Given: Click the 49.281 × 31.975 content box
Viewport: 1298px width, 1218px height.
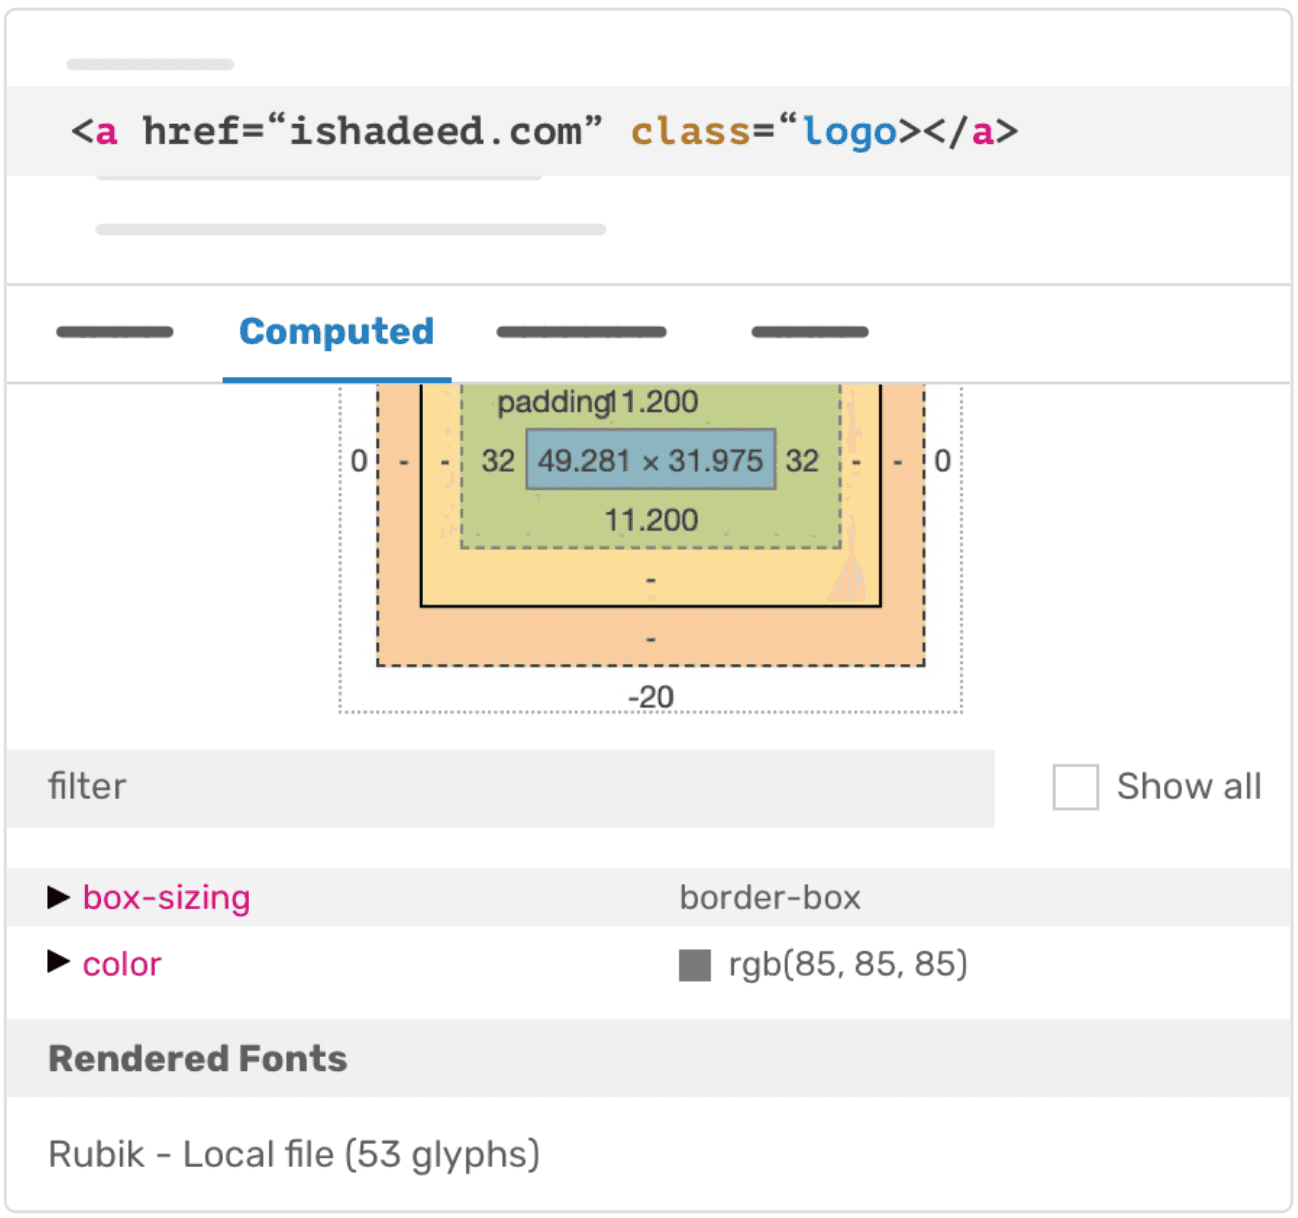Looking at the screenshot, I should click(650, 460).
